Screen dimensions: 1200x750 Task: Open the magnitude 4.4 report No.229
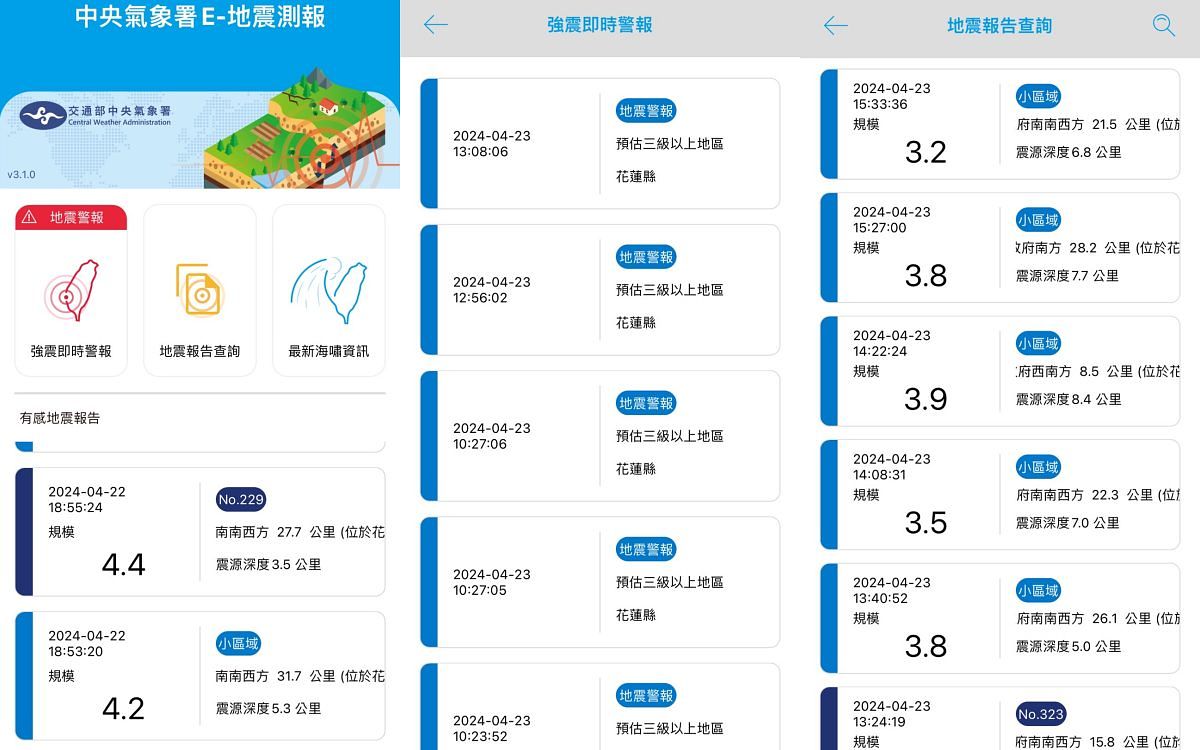pos(200,531)
